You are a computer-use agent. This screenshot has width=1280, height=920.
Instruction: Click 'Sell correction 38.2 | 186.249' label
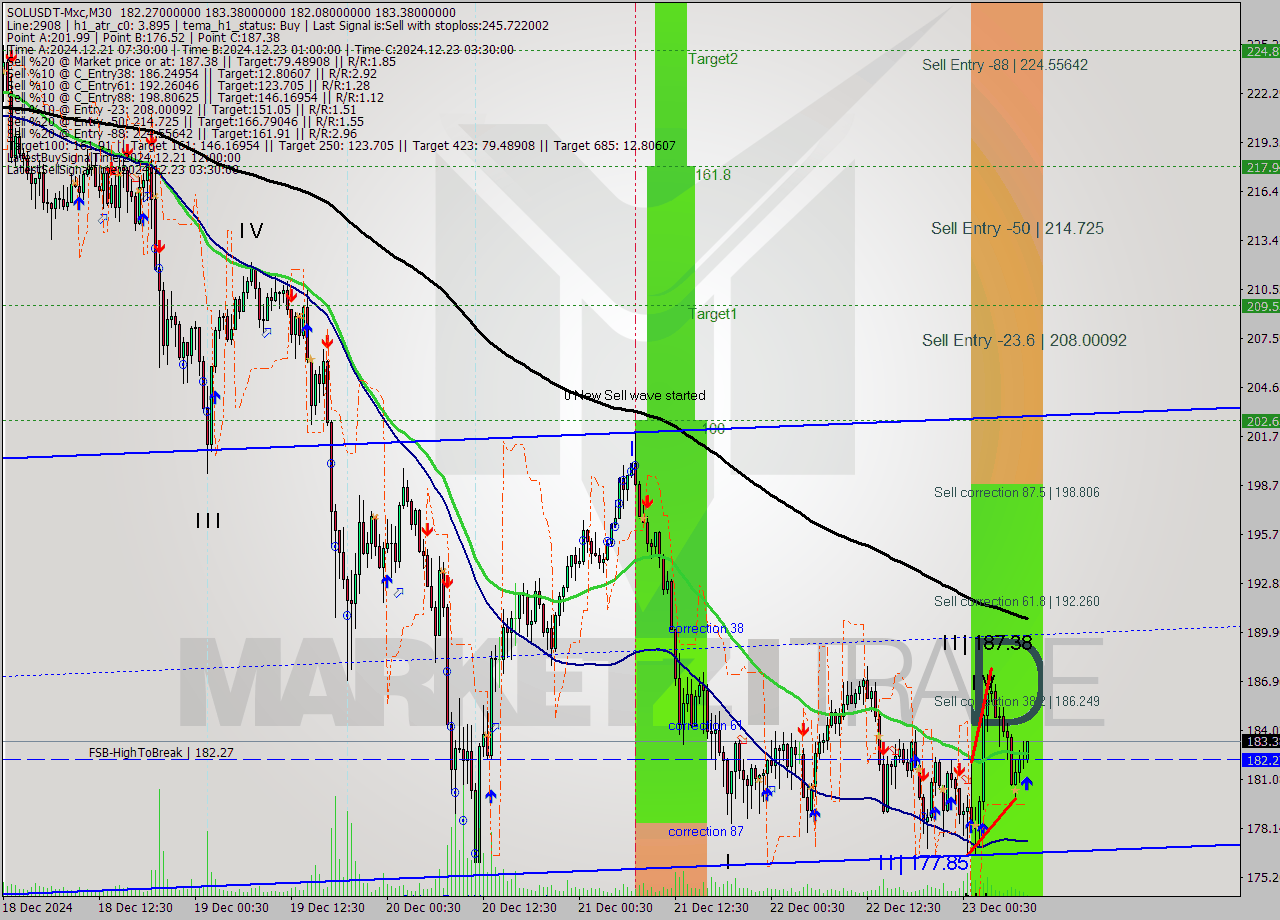click(1017, 701)
